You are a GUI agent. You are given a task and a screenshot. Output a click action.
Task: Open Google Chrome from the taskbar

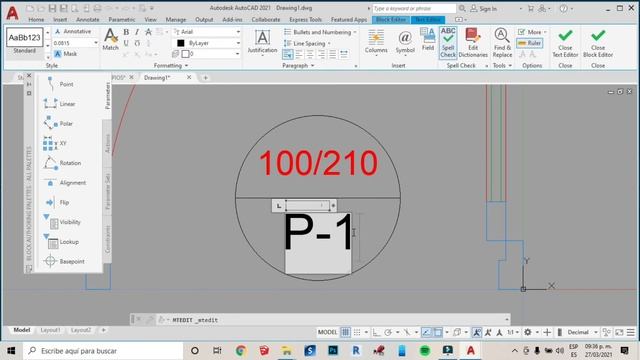point(241,350)
